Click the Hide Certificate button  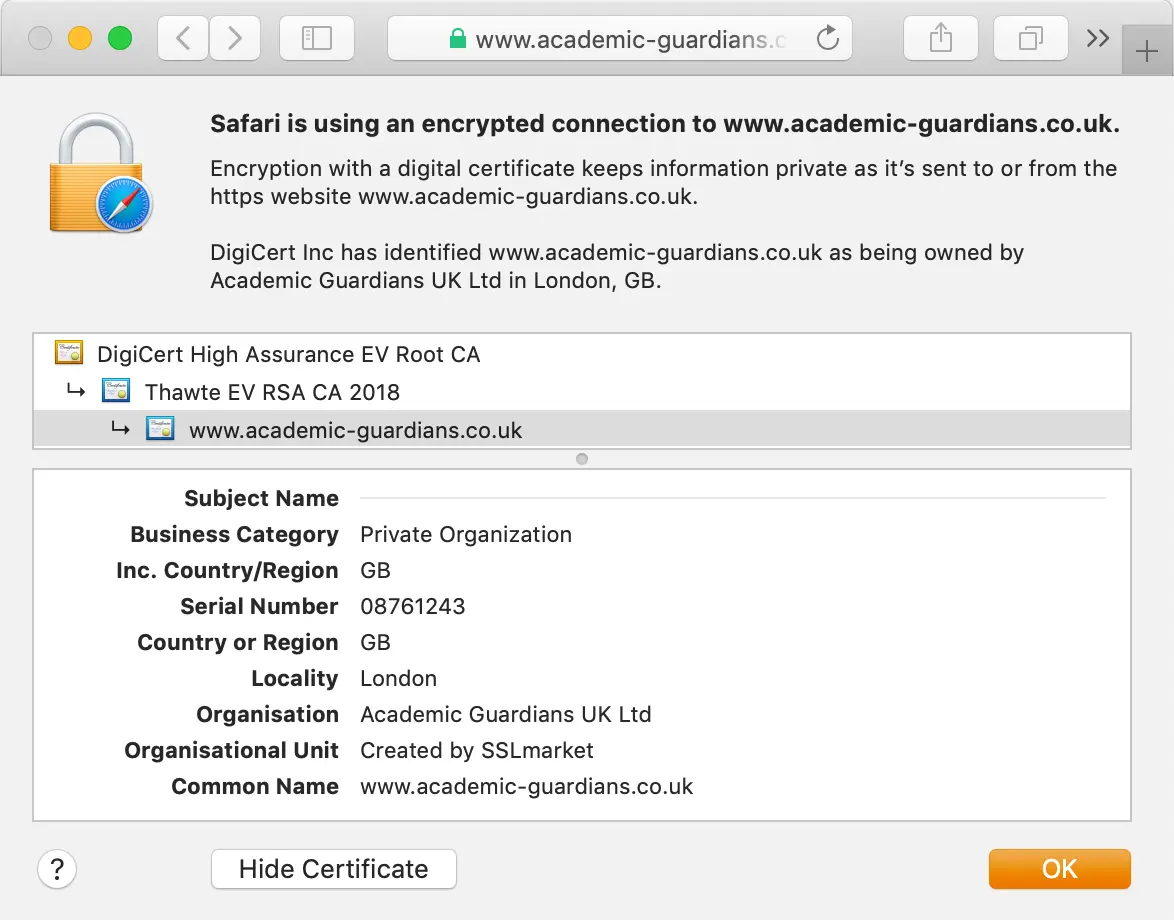point(334,869)
